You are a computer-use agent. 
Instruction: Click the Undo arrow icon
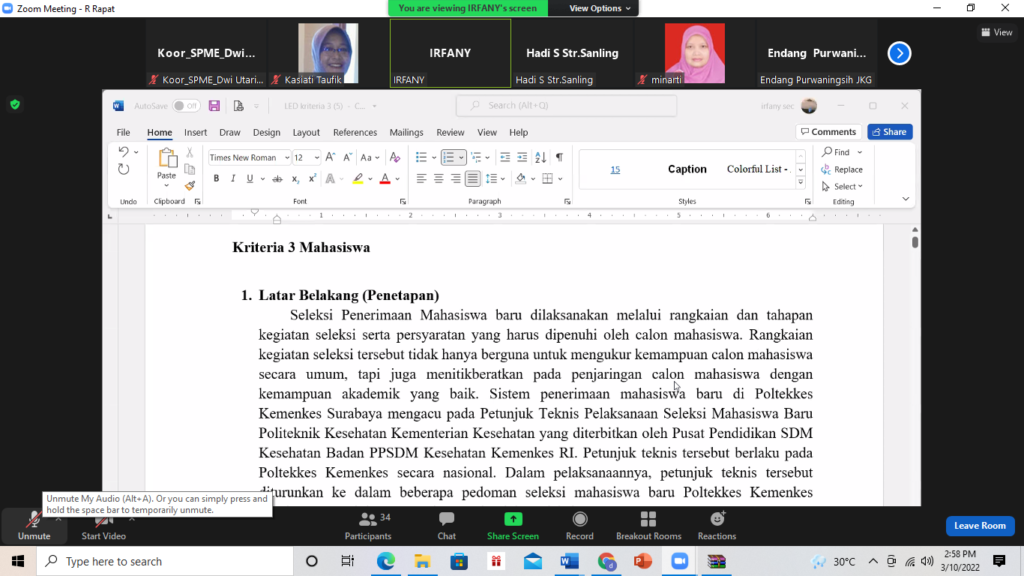click(123, 152)
